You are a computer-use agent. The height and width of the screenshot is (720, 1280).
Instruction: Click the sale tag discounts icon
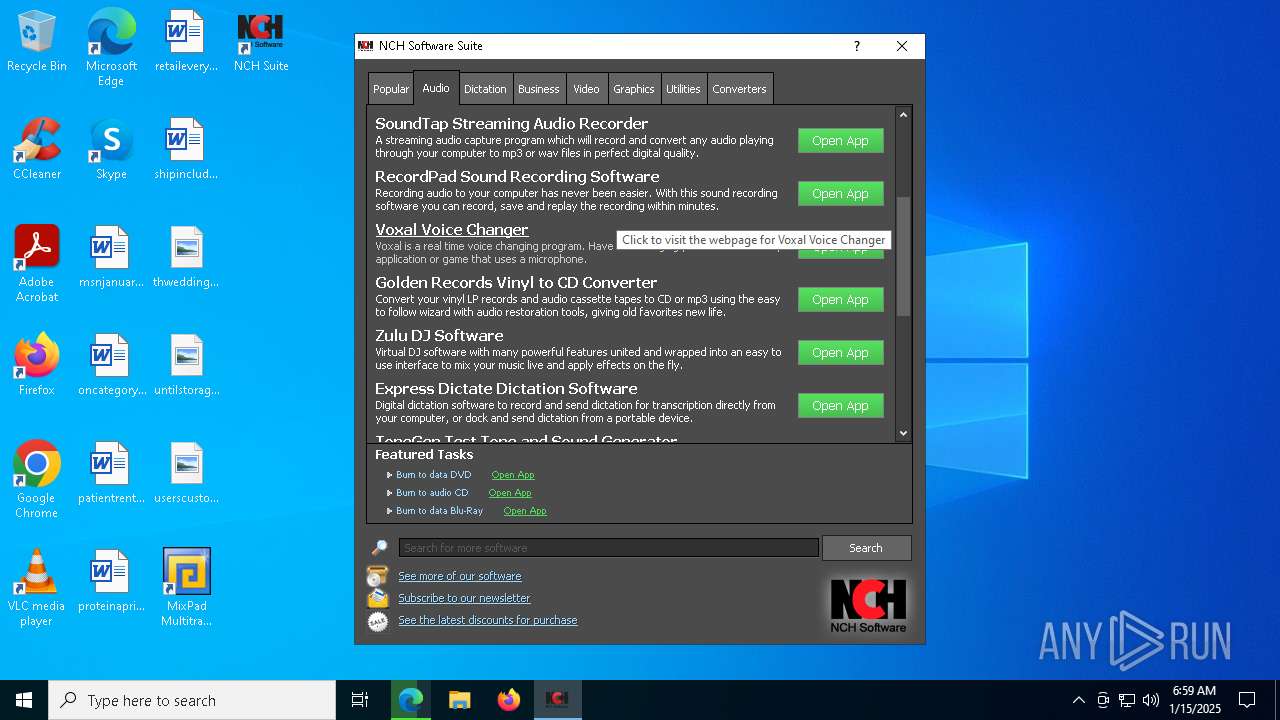coord(378,621)
